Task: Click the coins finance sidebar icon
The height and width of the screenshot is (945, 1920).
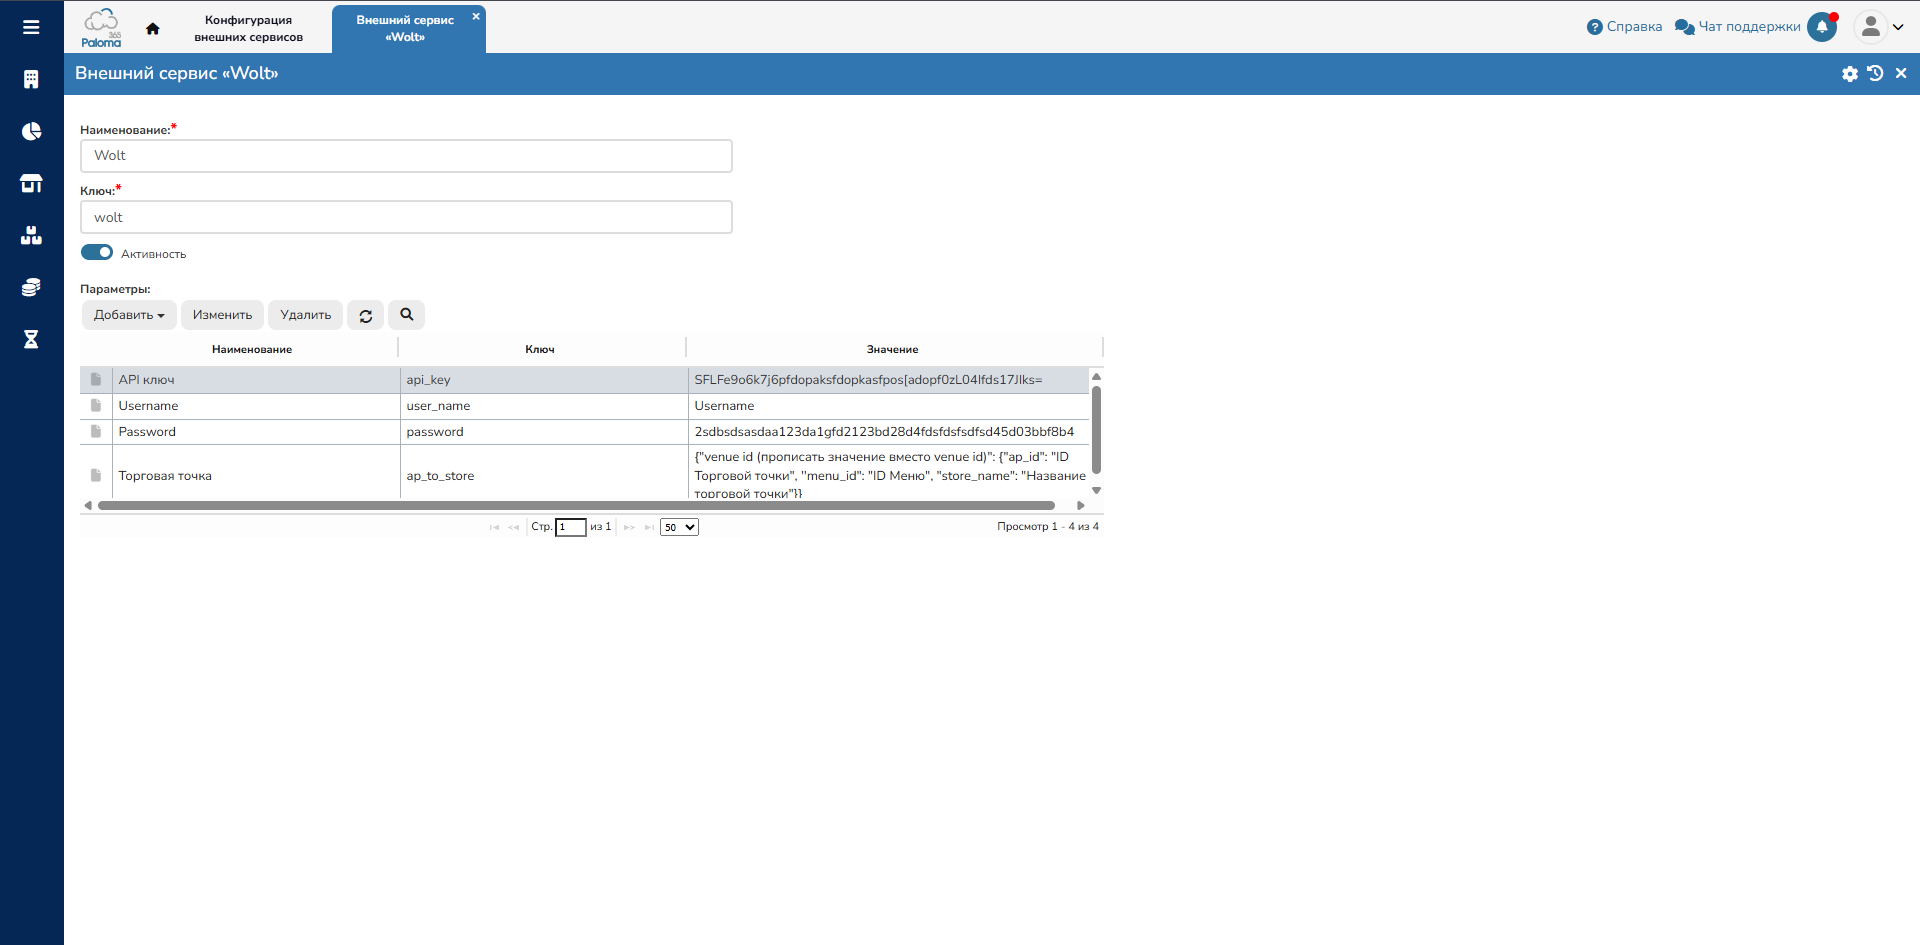Action: tap(31, 287)
